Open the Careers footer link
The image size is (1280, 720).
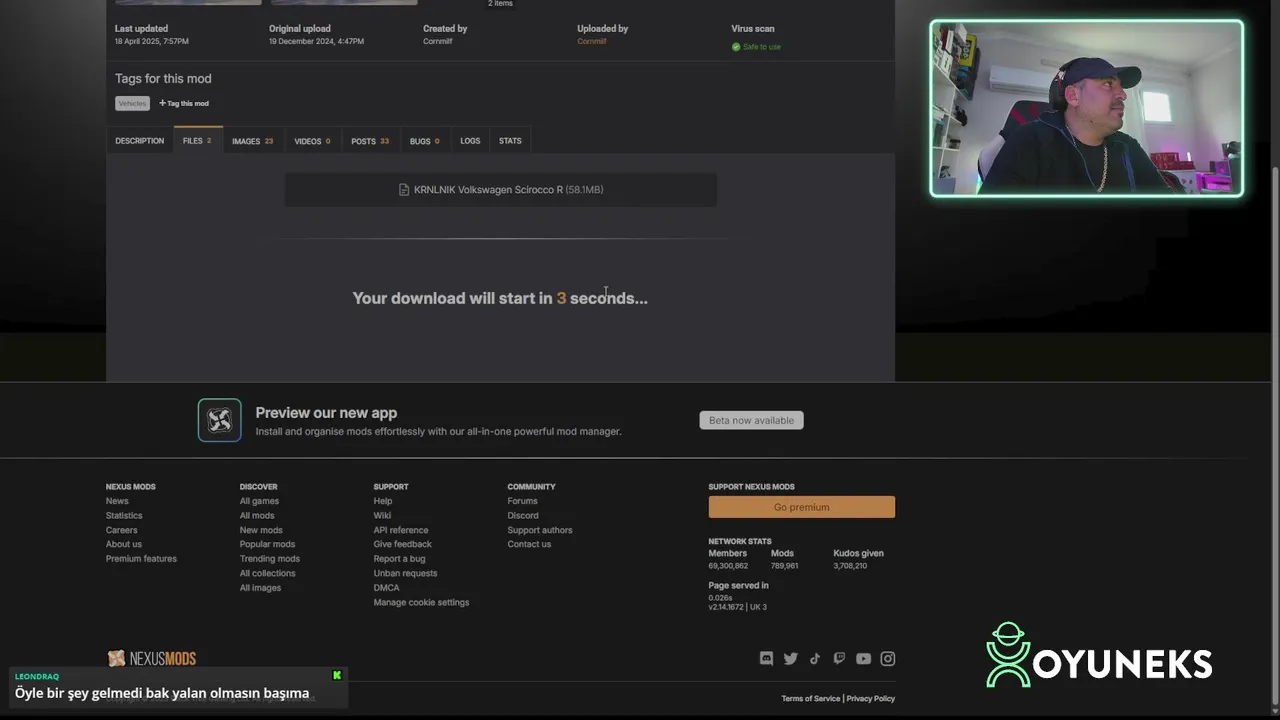tap(122, 530)
